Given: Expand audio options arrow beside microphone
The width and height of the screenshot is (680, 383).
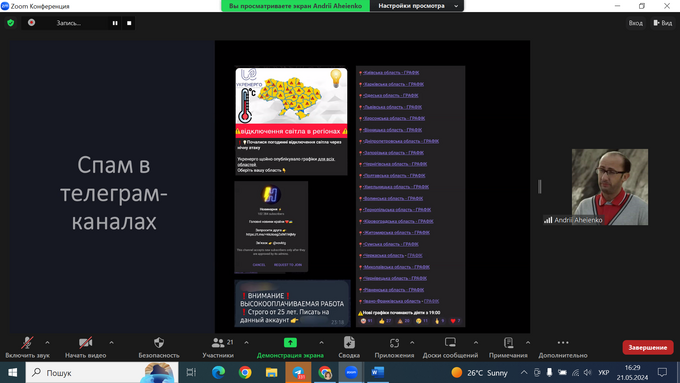Looking at the screenshot, I should pyautogui.click(x=47, y=343).
